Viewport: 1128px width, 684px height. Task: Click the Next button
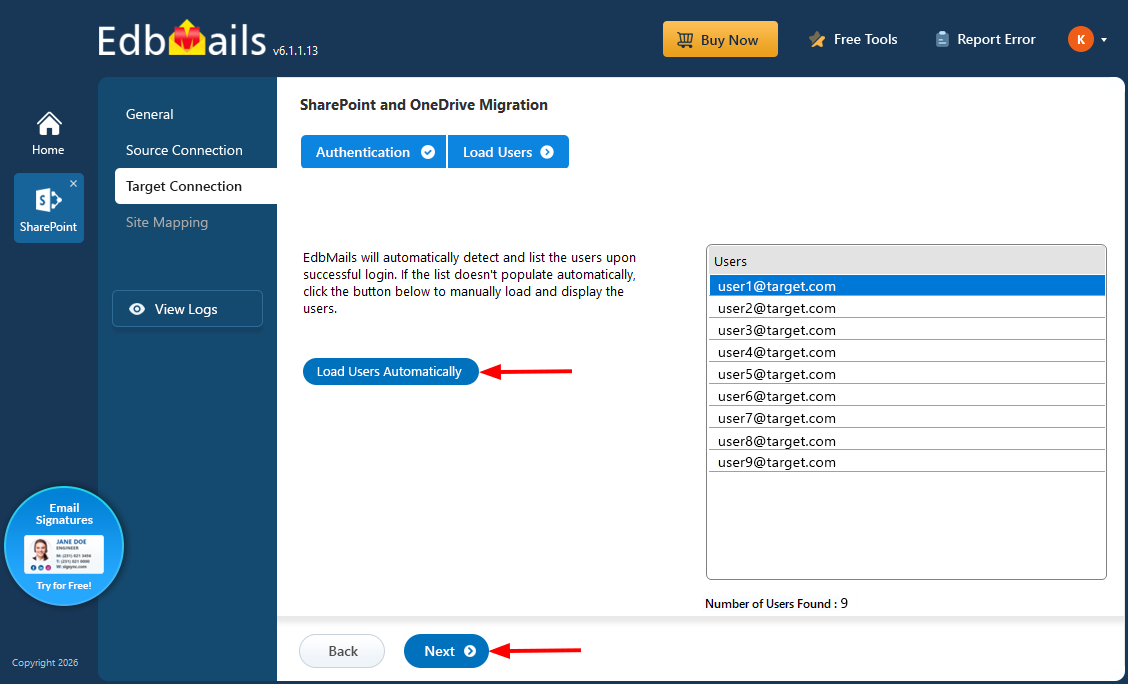click(x=447, y=651)
